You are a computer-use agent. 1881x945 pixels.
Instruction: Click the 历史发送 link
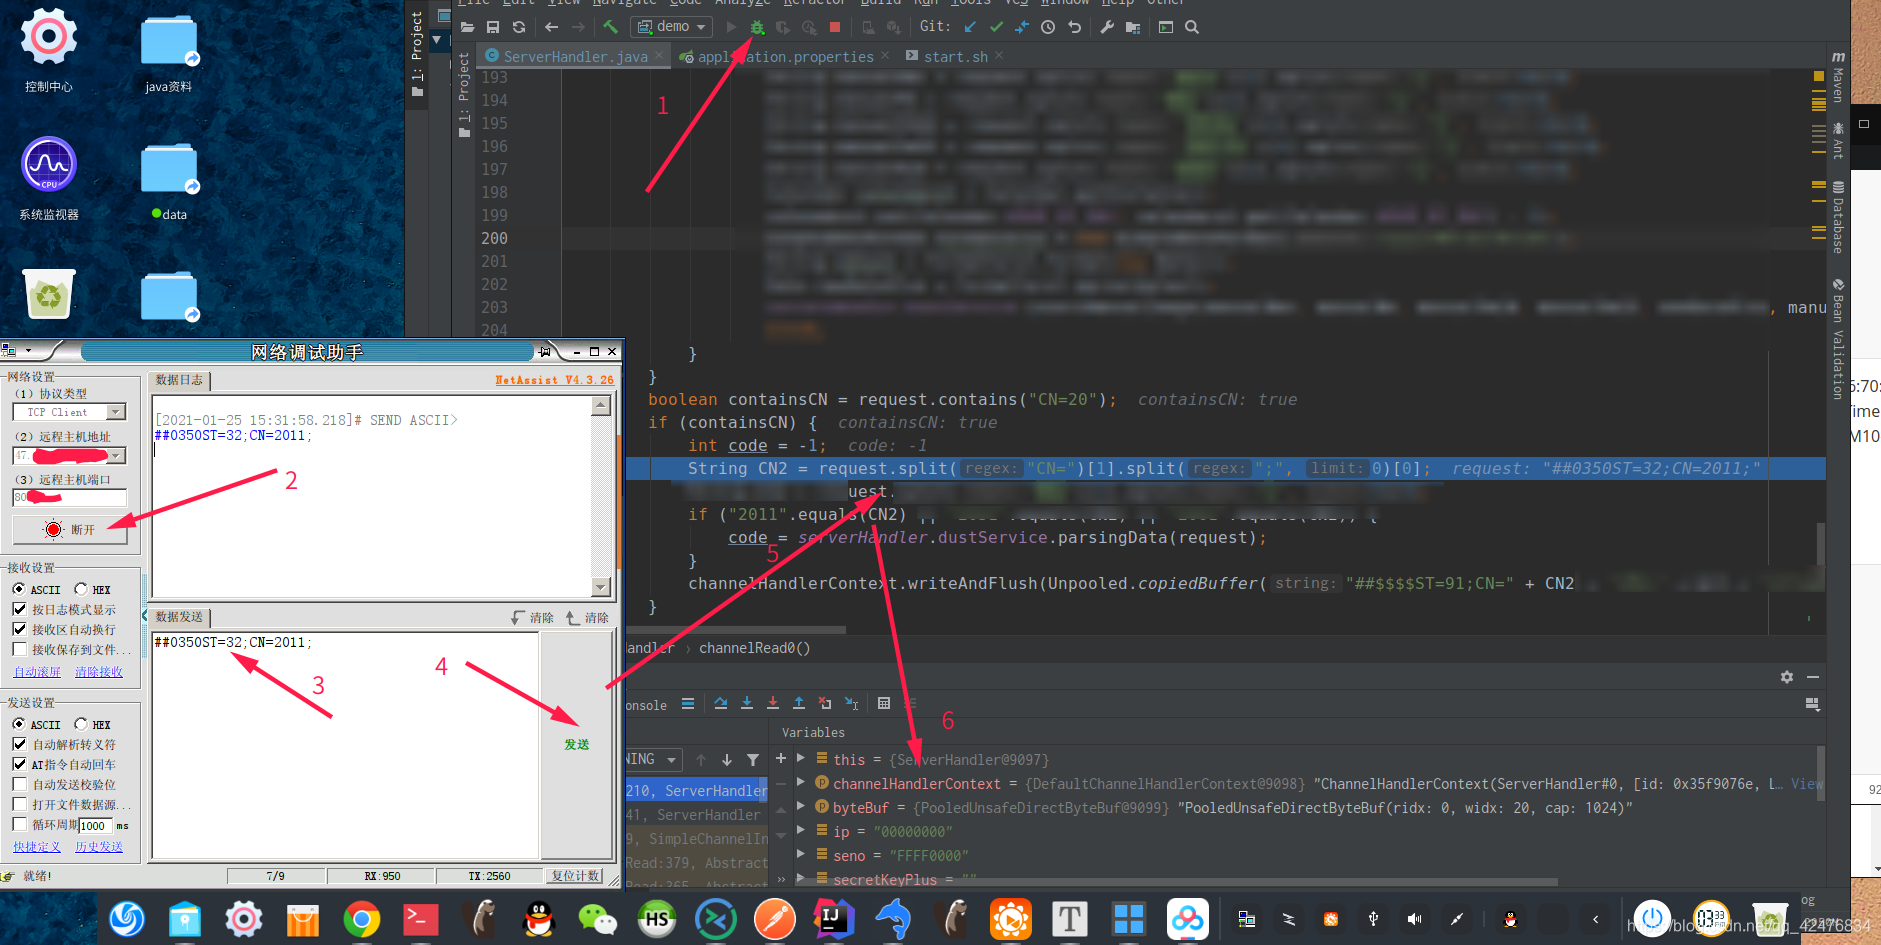tap(99, 847)
